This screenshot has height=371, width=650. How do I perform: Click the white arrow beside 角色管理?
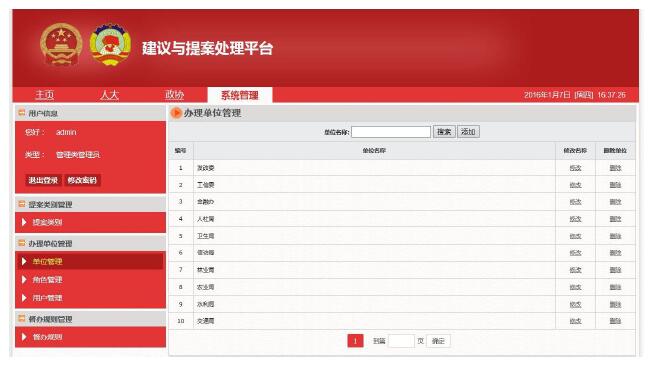click(24, 279)
